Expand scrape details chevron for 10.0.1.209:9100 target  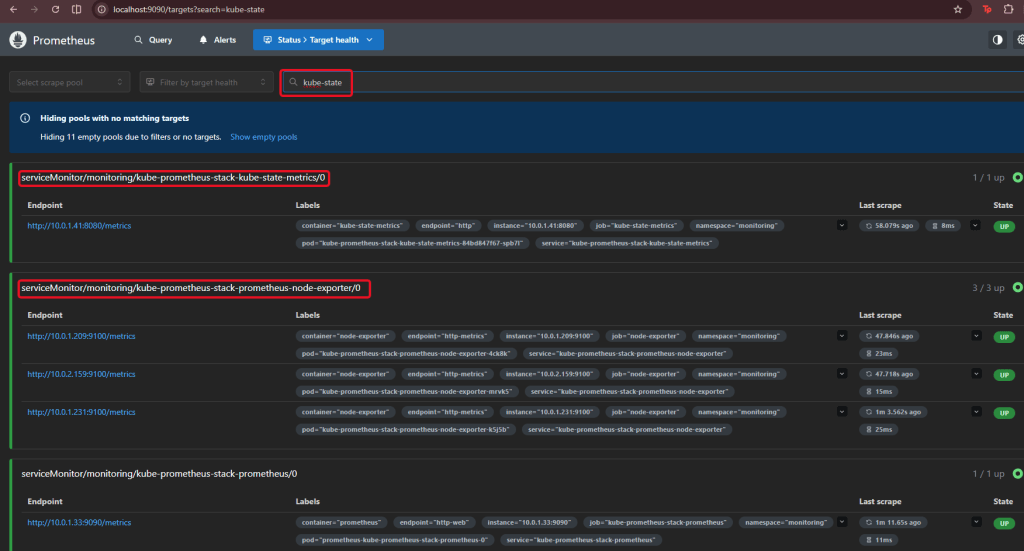pos(976,336)
